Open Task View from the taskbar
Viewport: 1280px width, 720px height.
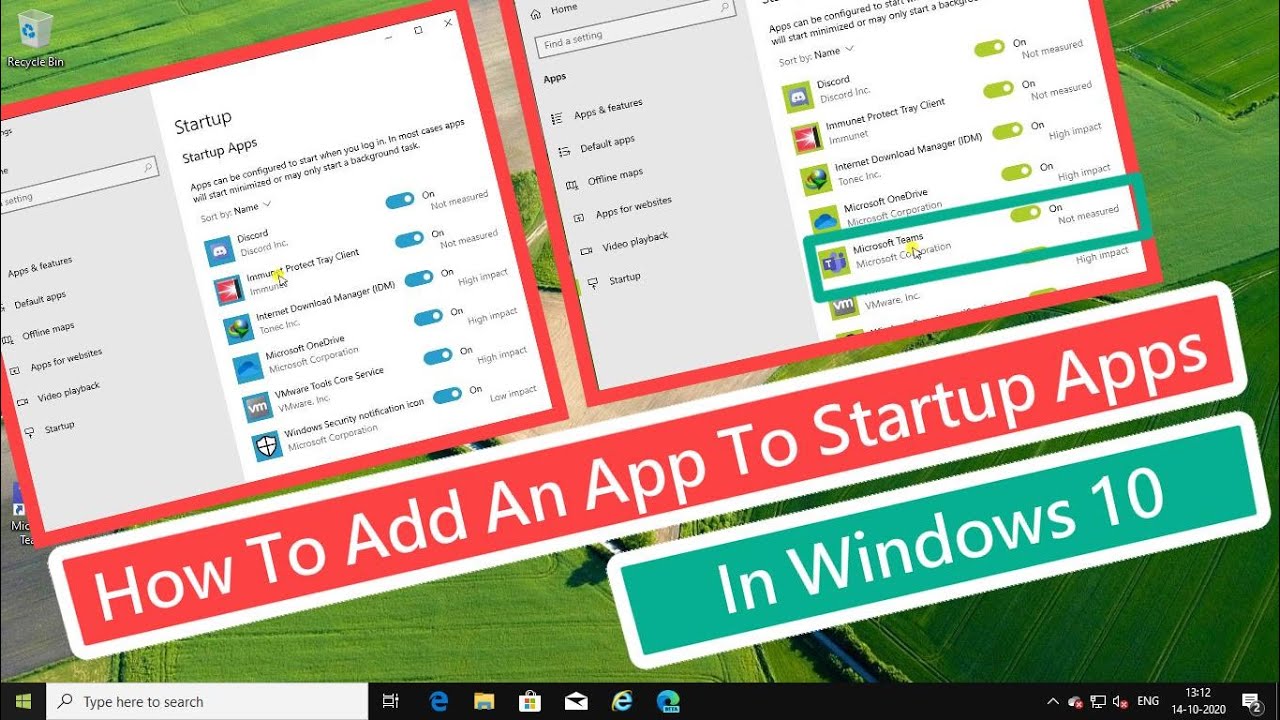click(x=391, y=701)
